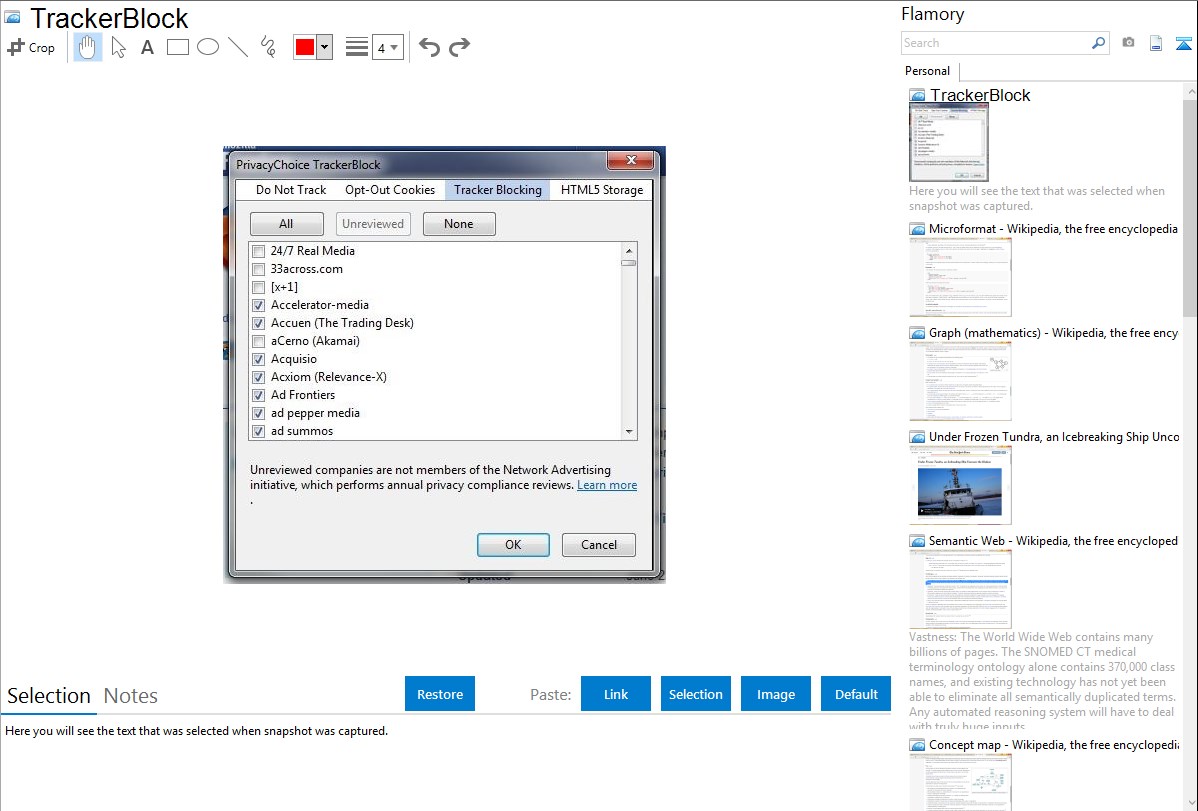
Task: Pick the ellipse shape tool
Action: pyautogui.click(x=208, y=47)
